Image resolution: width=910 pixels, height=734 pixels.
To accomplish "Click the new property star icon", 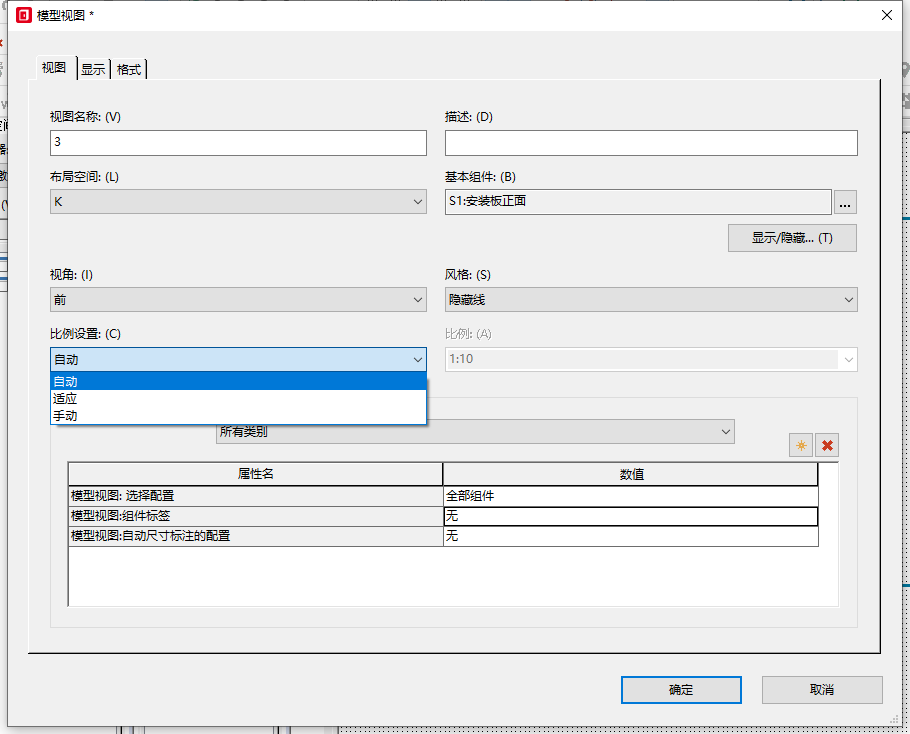I will tap(800, 446).
